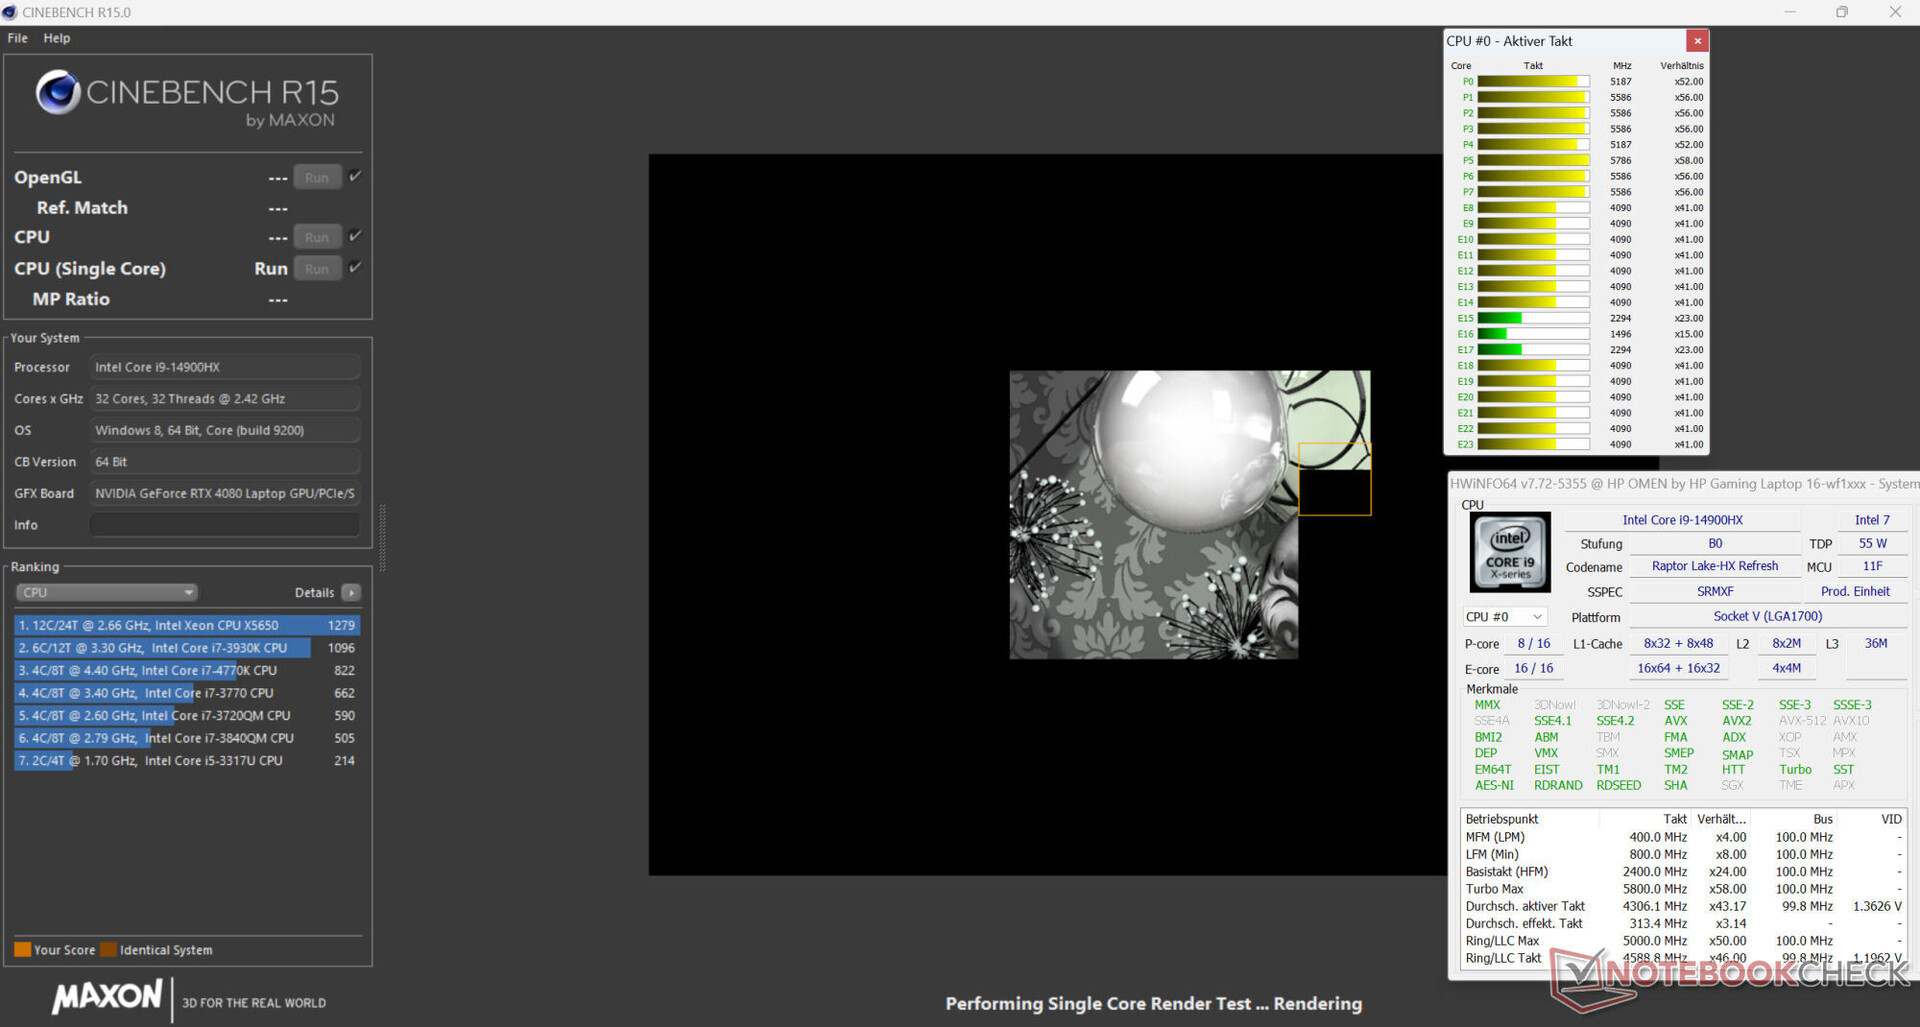The image size is (1920, 1027).
Task: Click the Verhältnis column header in Aktiver Takt
Action: pyautogui.click(x=1681, y=66)
